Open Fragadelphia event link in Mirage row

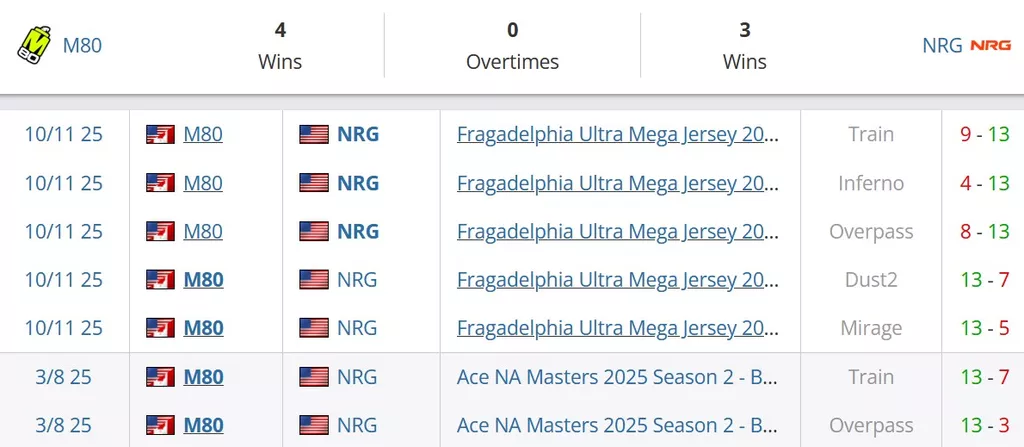(618, 328)
